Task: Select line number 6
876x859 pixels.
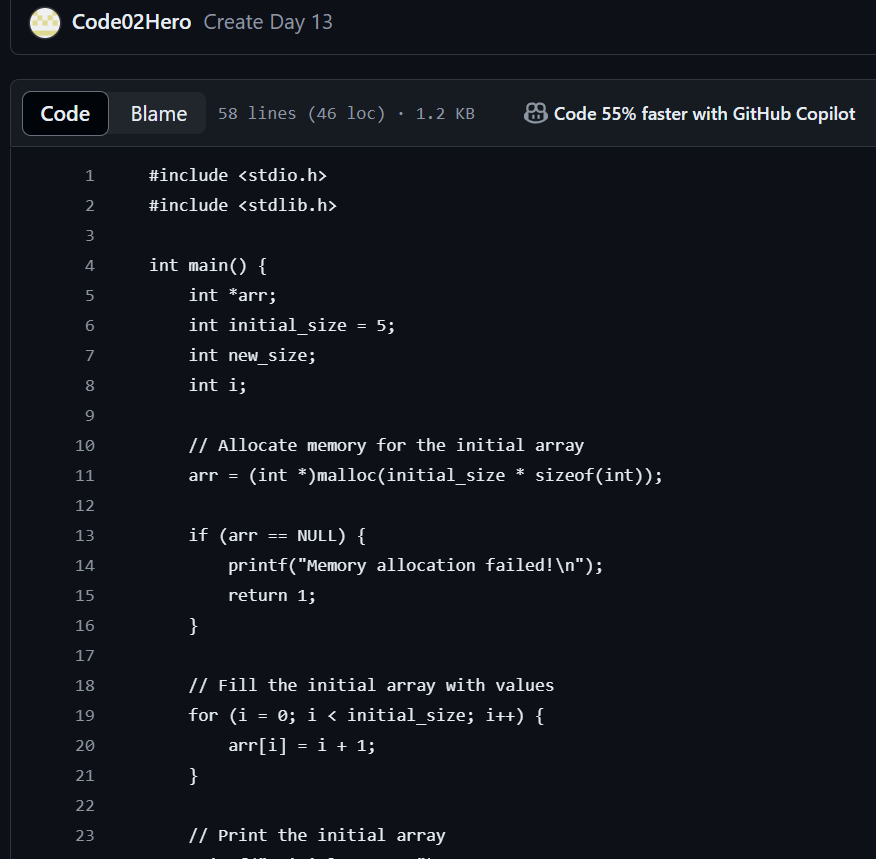Action: tap(89, 326)
